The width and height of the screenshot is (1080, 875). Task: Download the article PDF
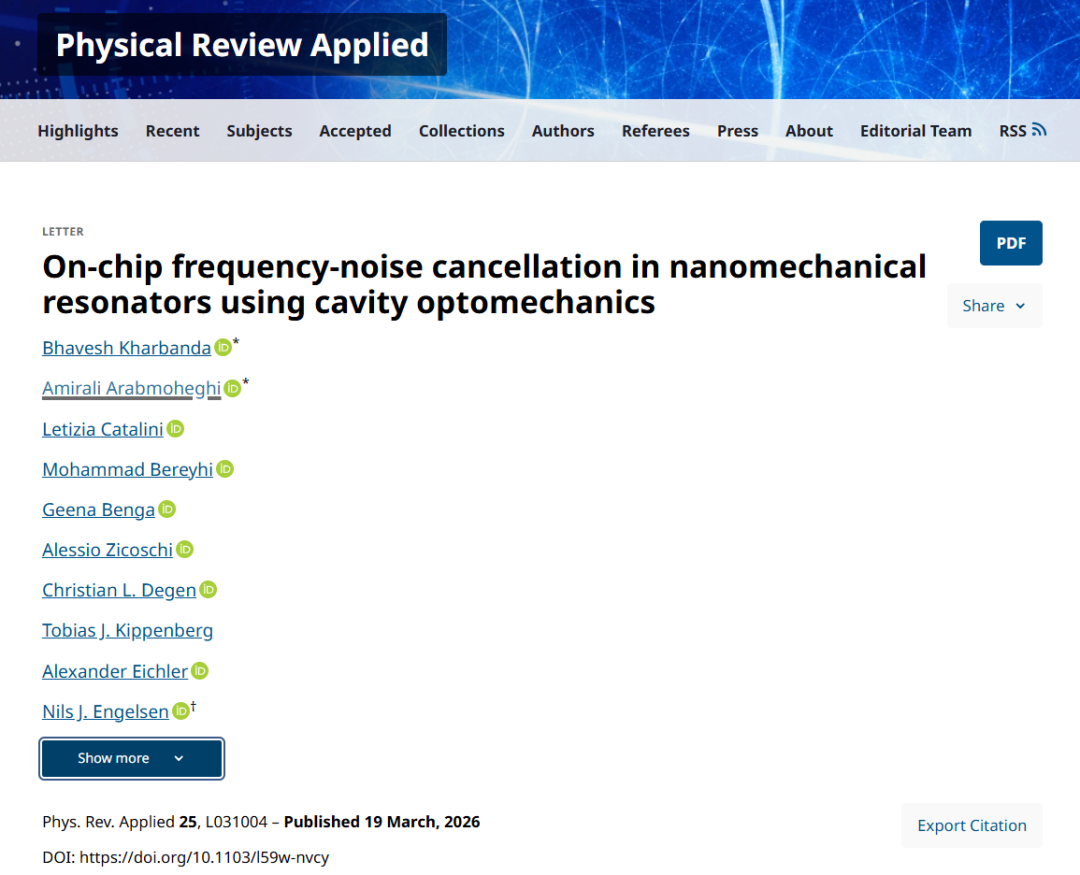pyautogui.click(x=1010, y=243)
